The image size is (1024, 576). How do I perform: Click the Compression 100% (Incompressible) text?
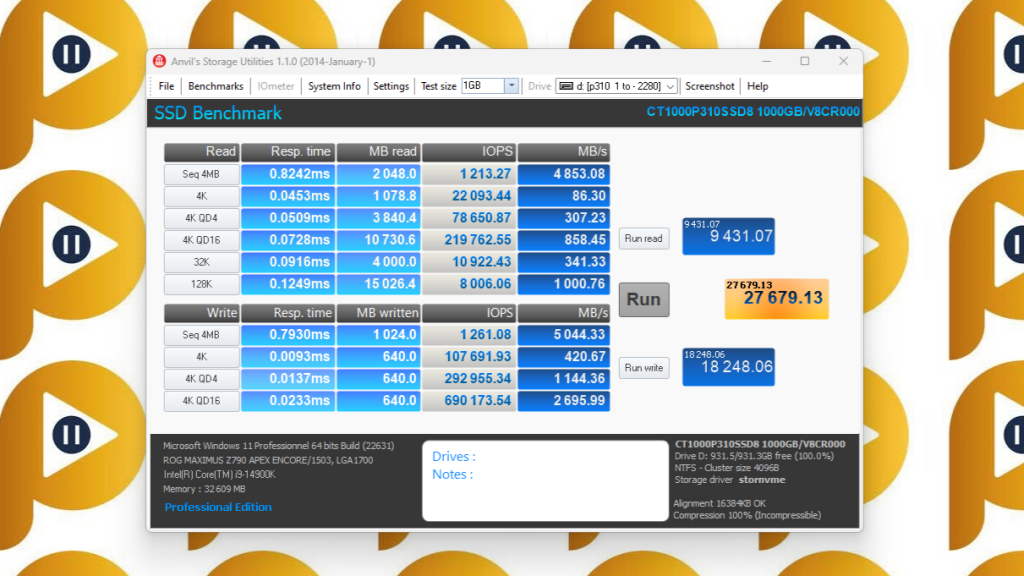tap(747, 515)
